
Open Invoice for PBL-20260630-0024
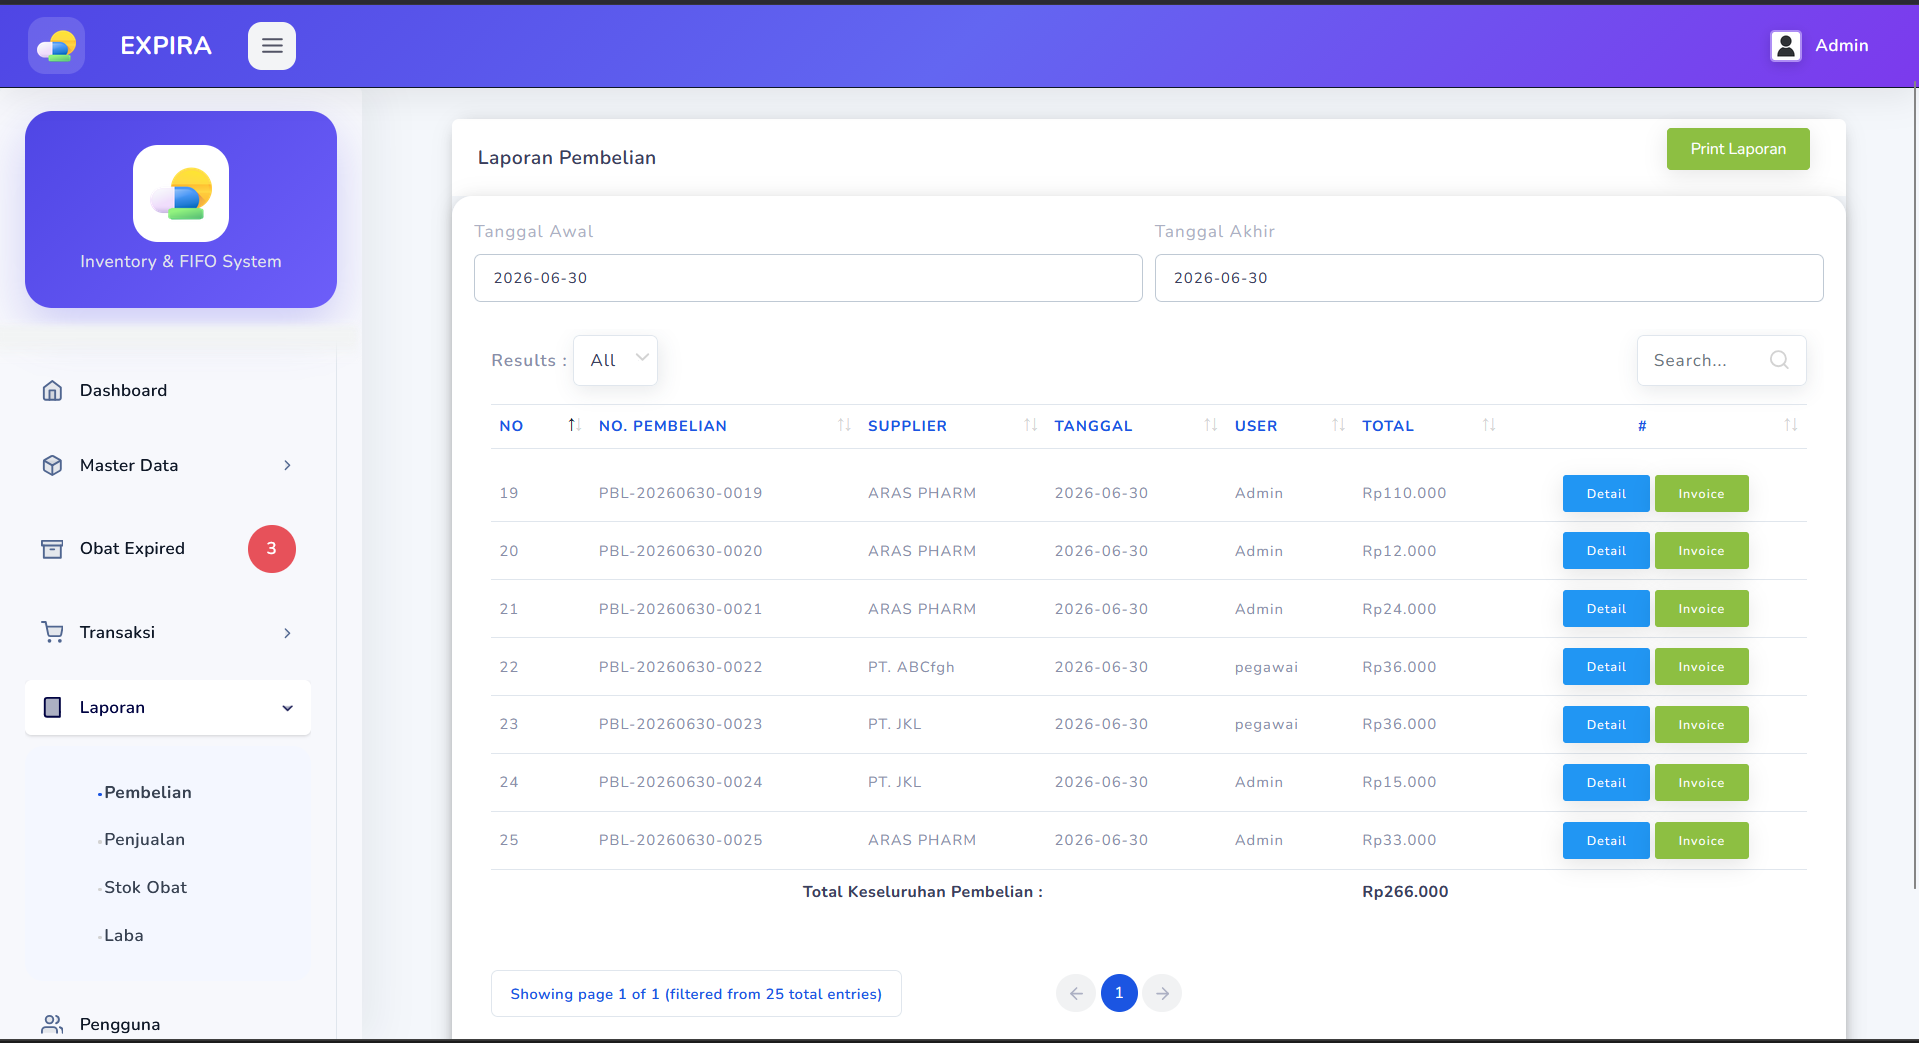tap(1701, 783)
